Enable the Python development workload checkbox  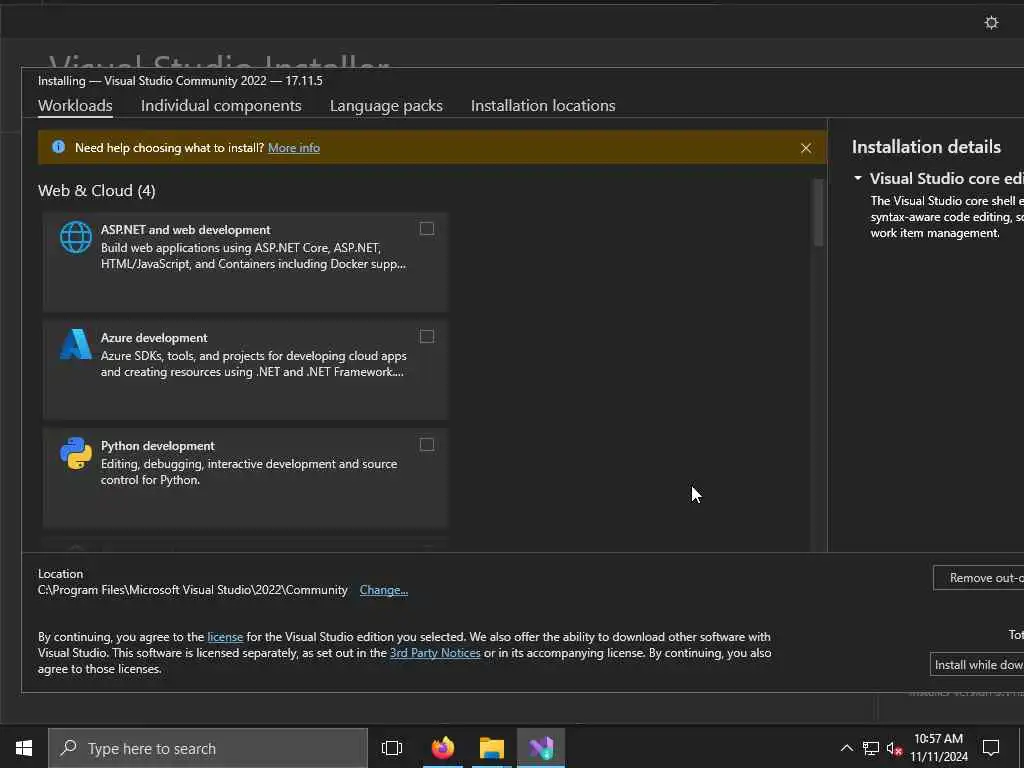pos(426,445)
